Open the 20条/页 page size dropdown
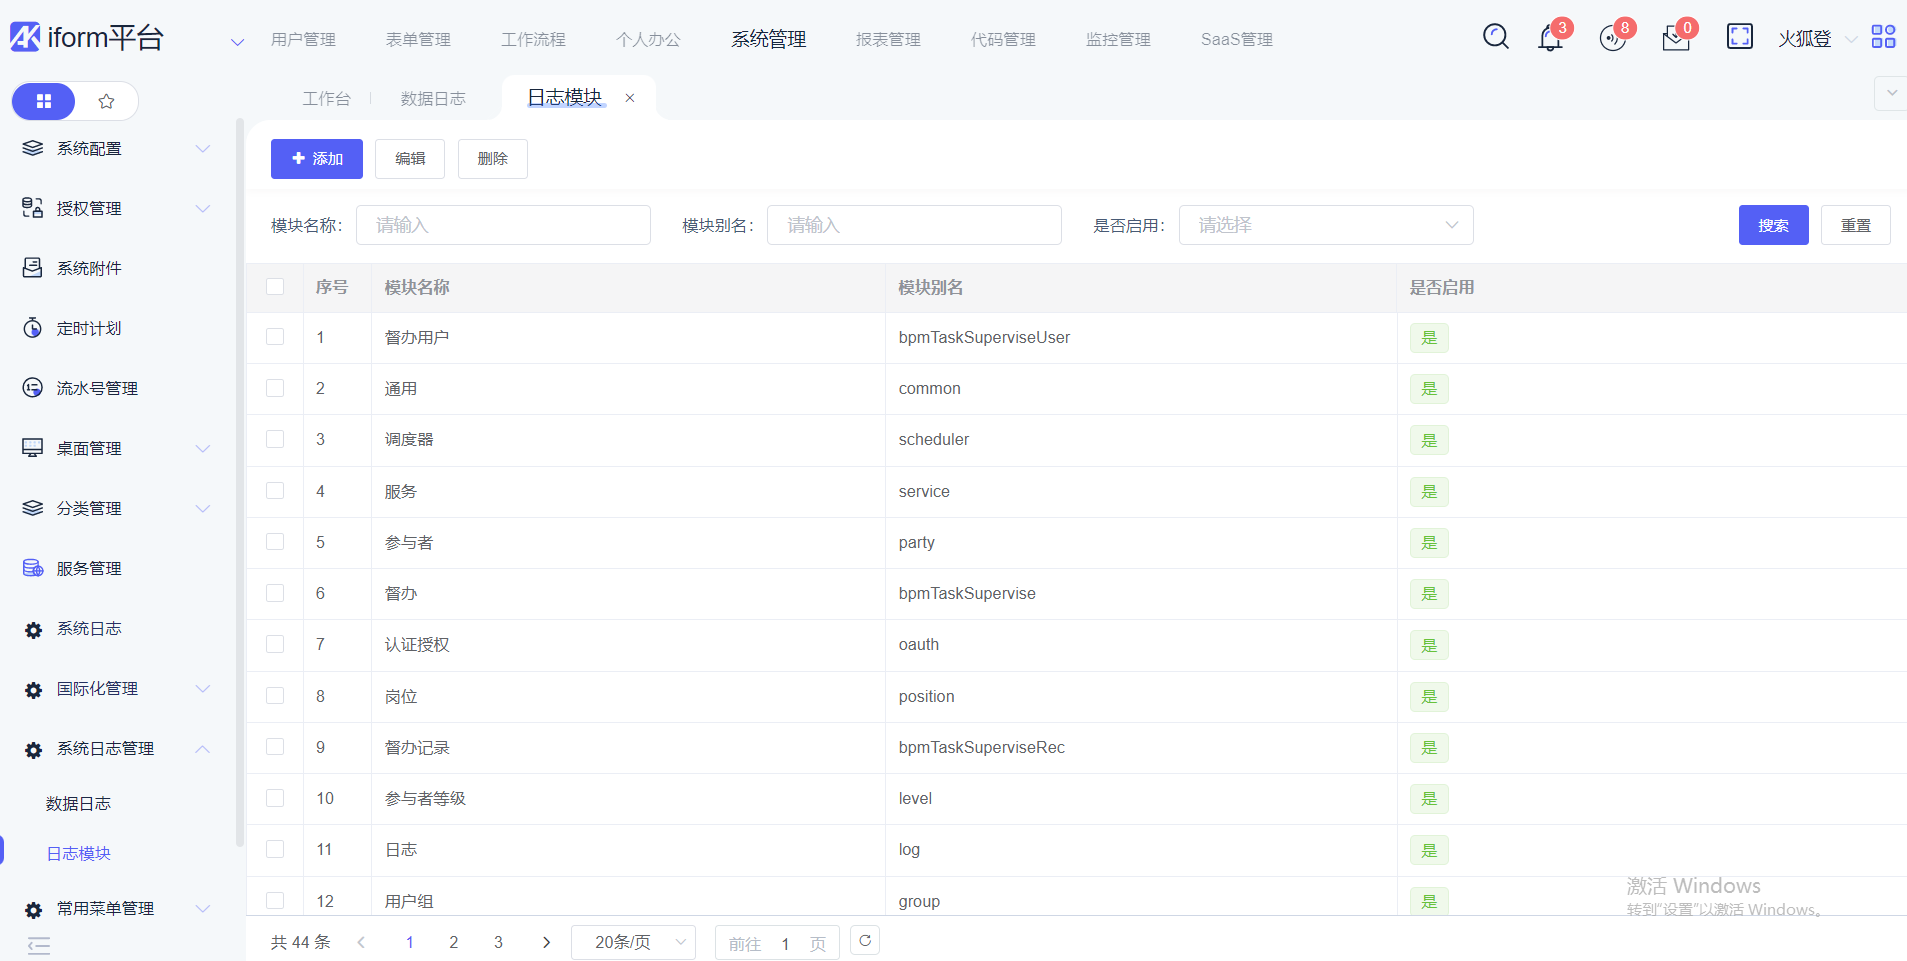 (x=633, y=942)
